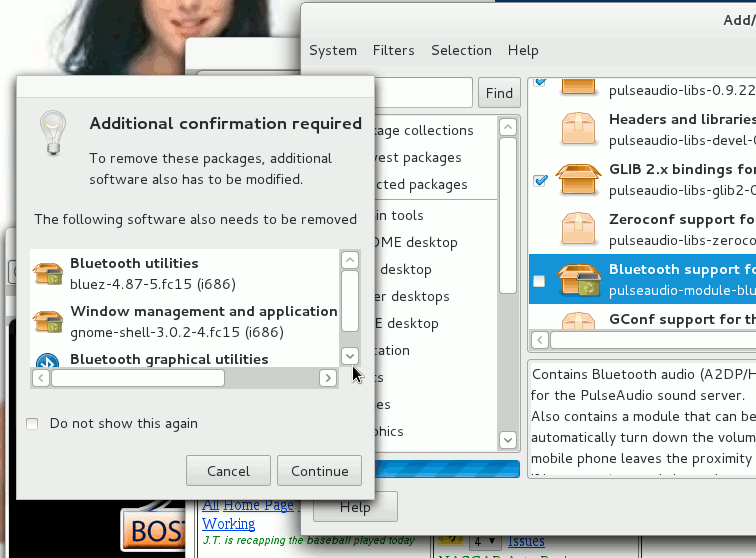Open the Help menu in menu bar
Viewport: 756px width, 558px height.
[523, 50]
